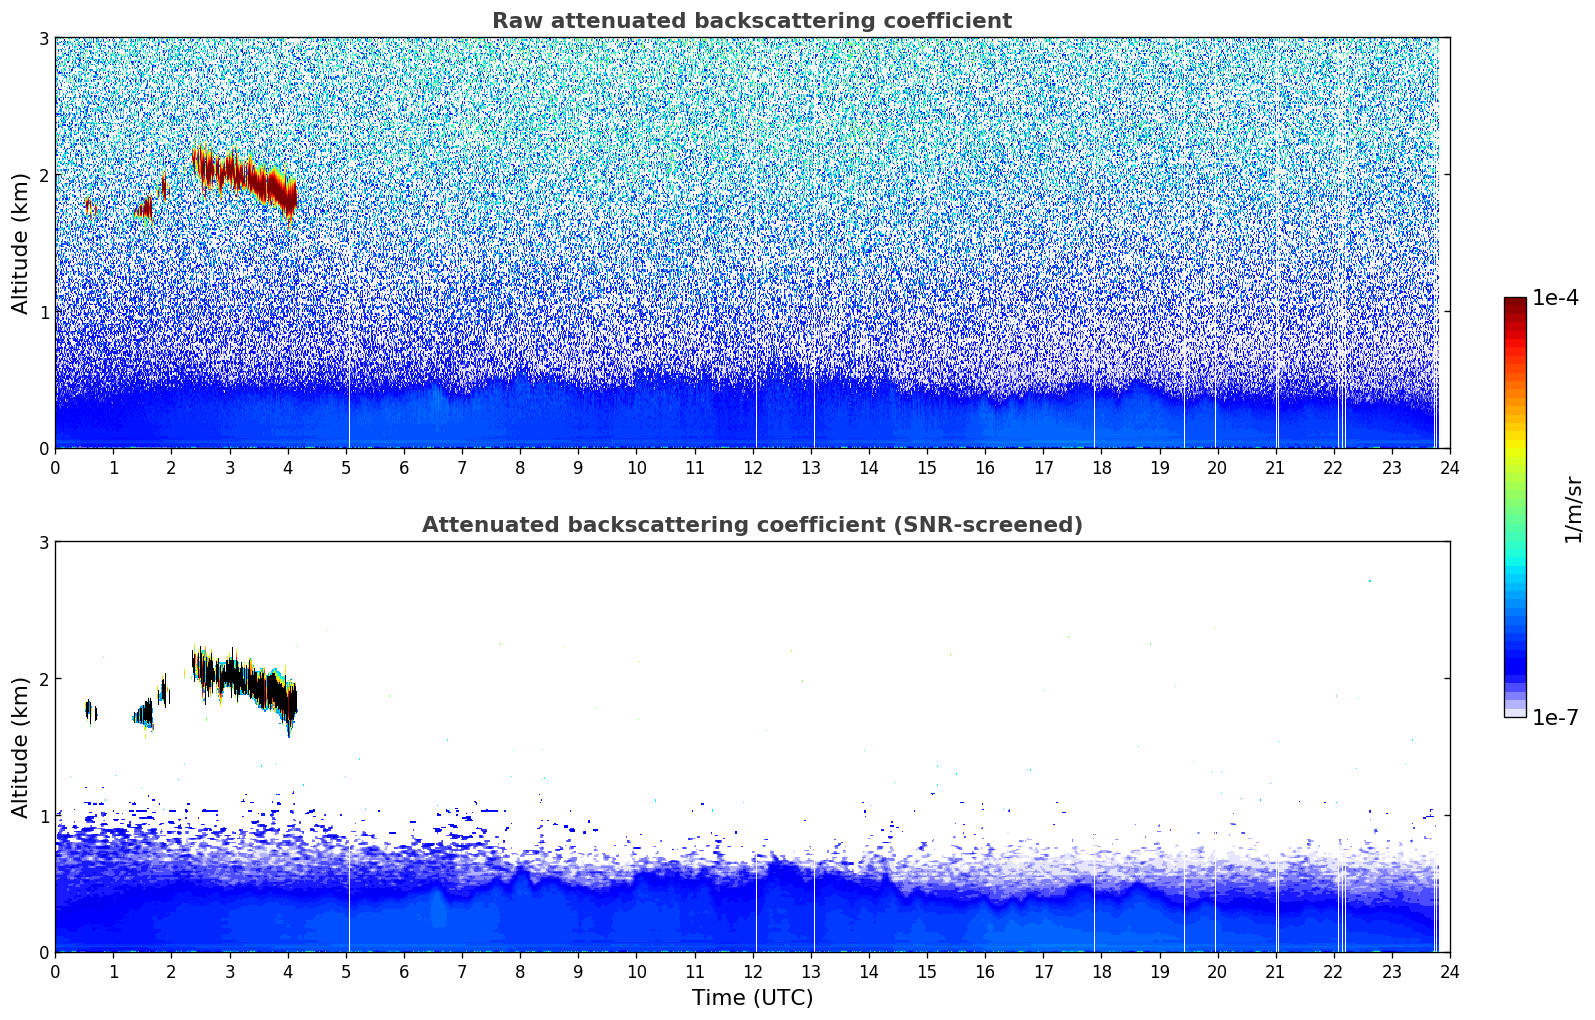Click the '1/m/sr' color bar unit label

1573,510
